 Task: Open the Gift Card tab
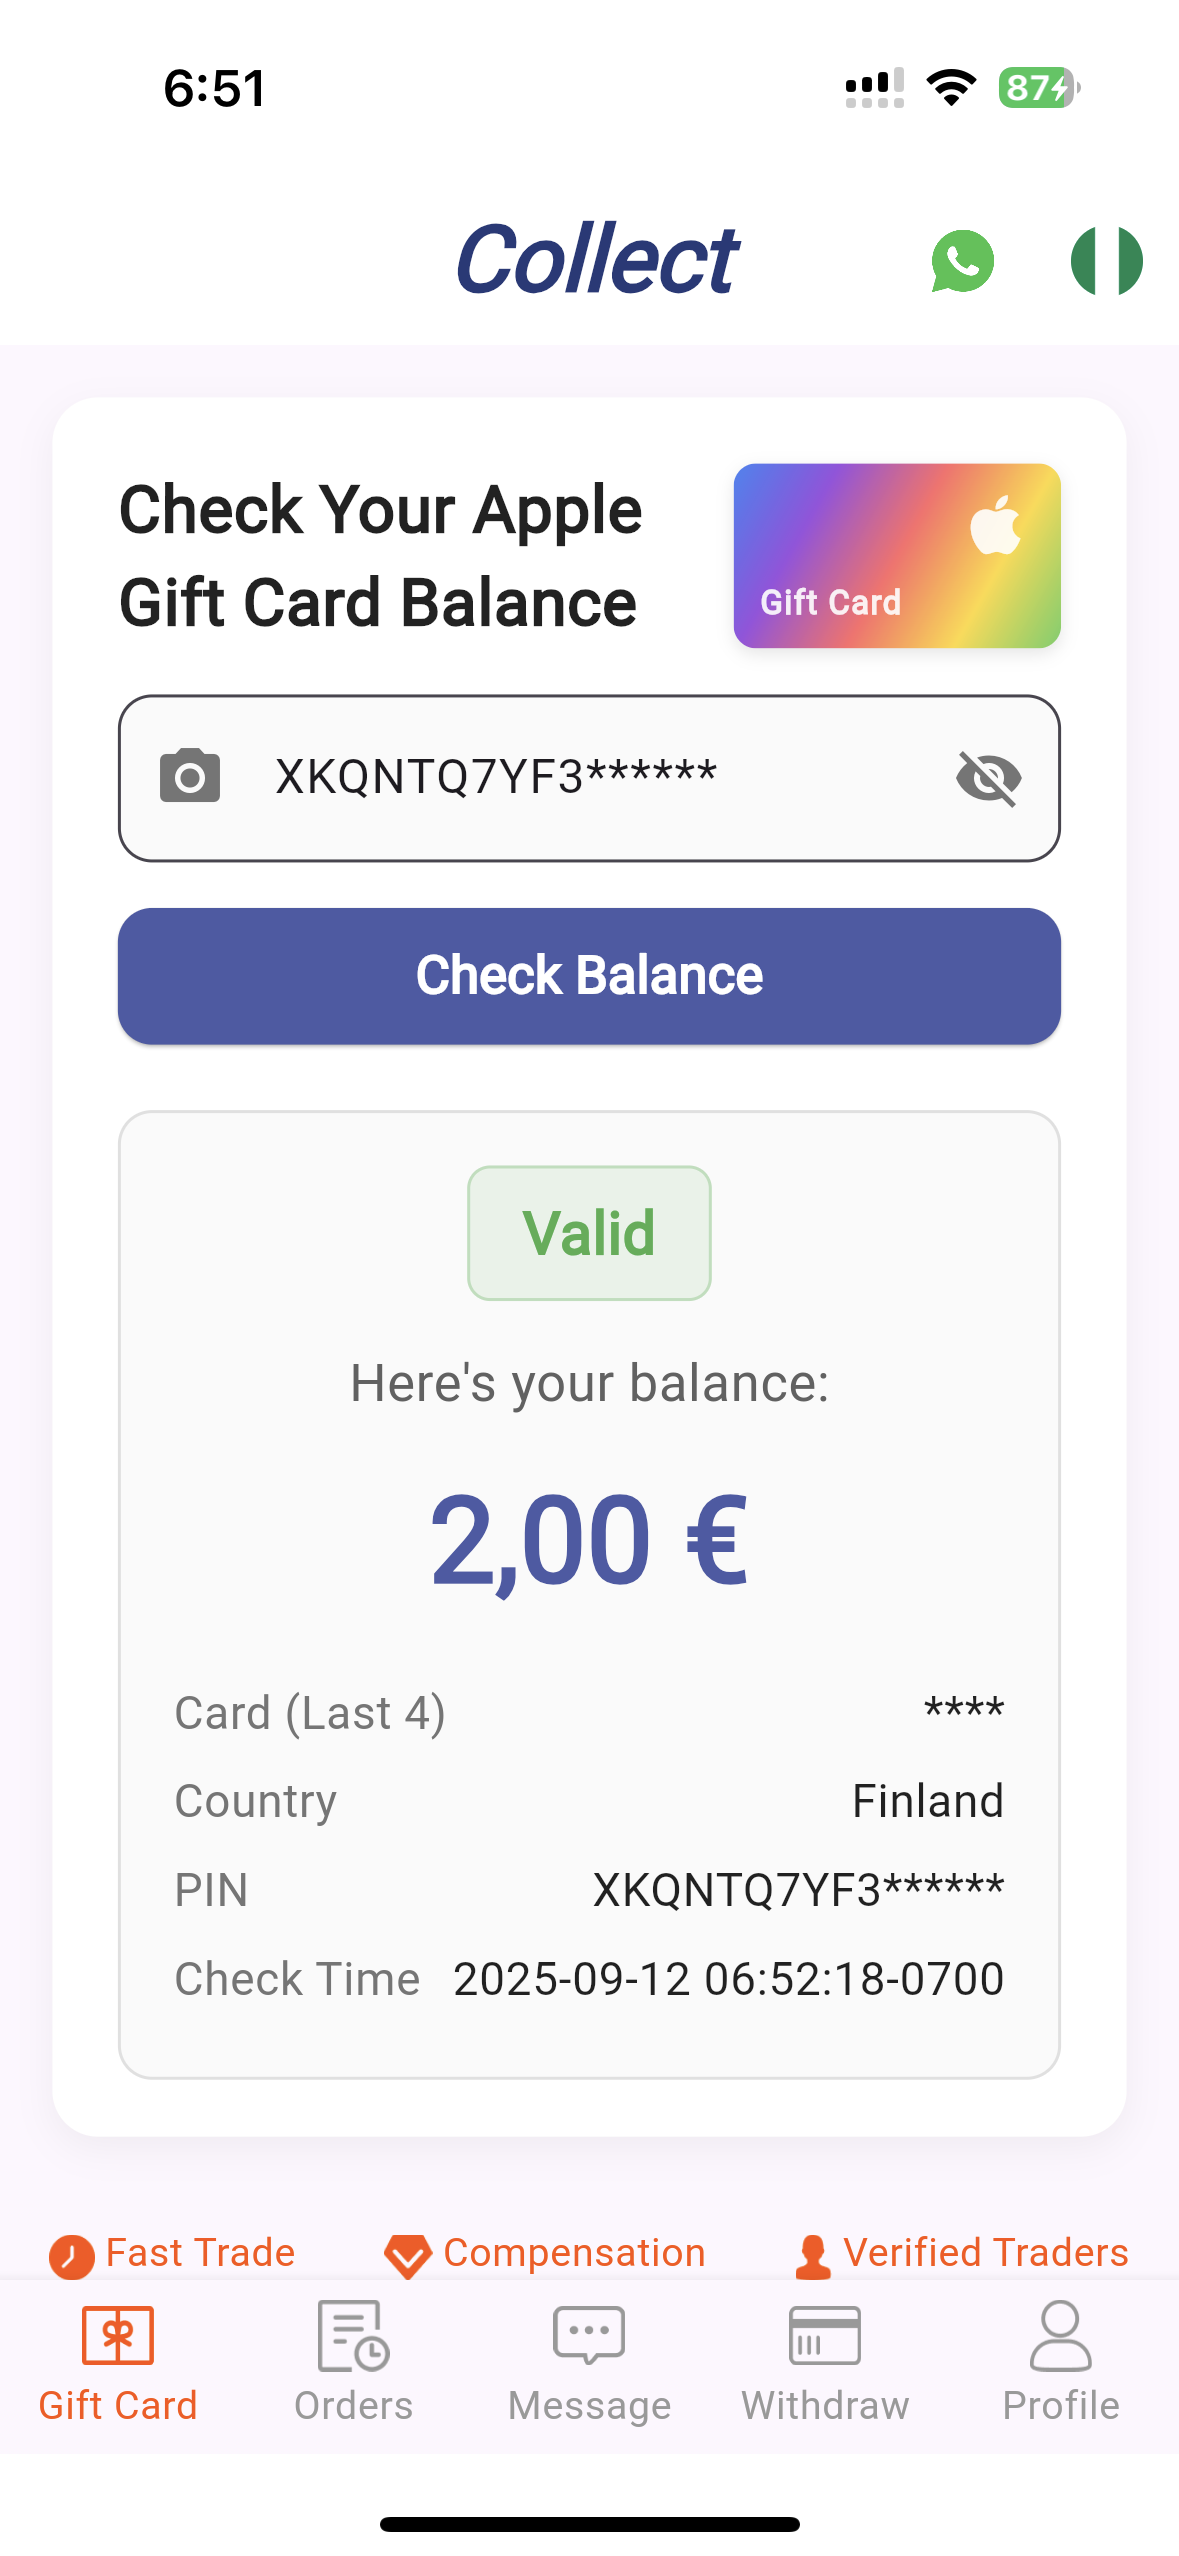click(118, 2364)
